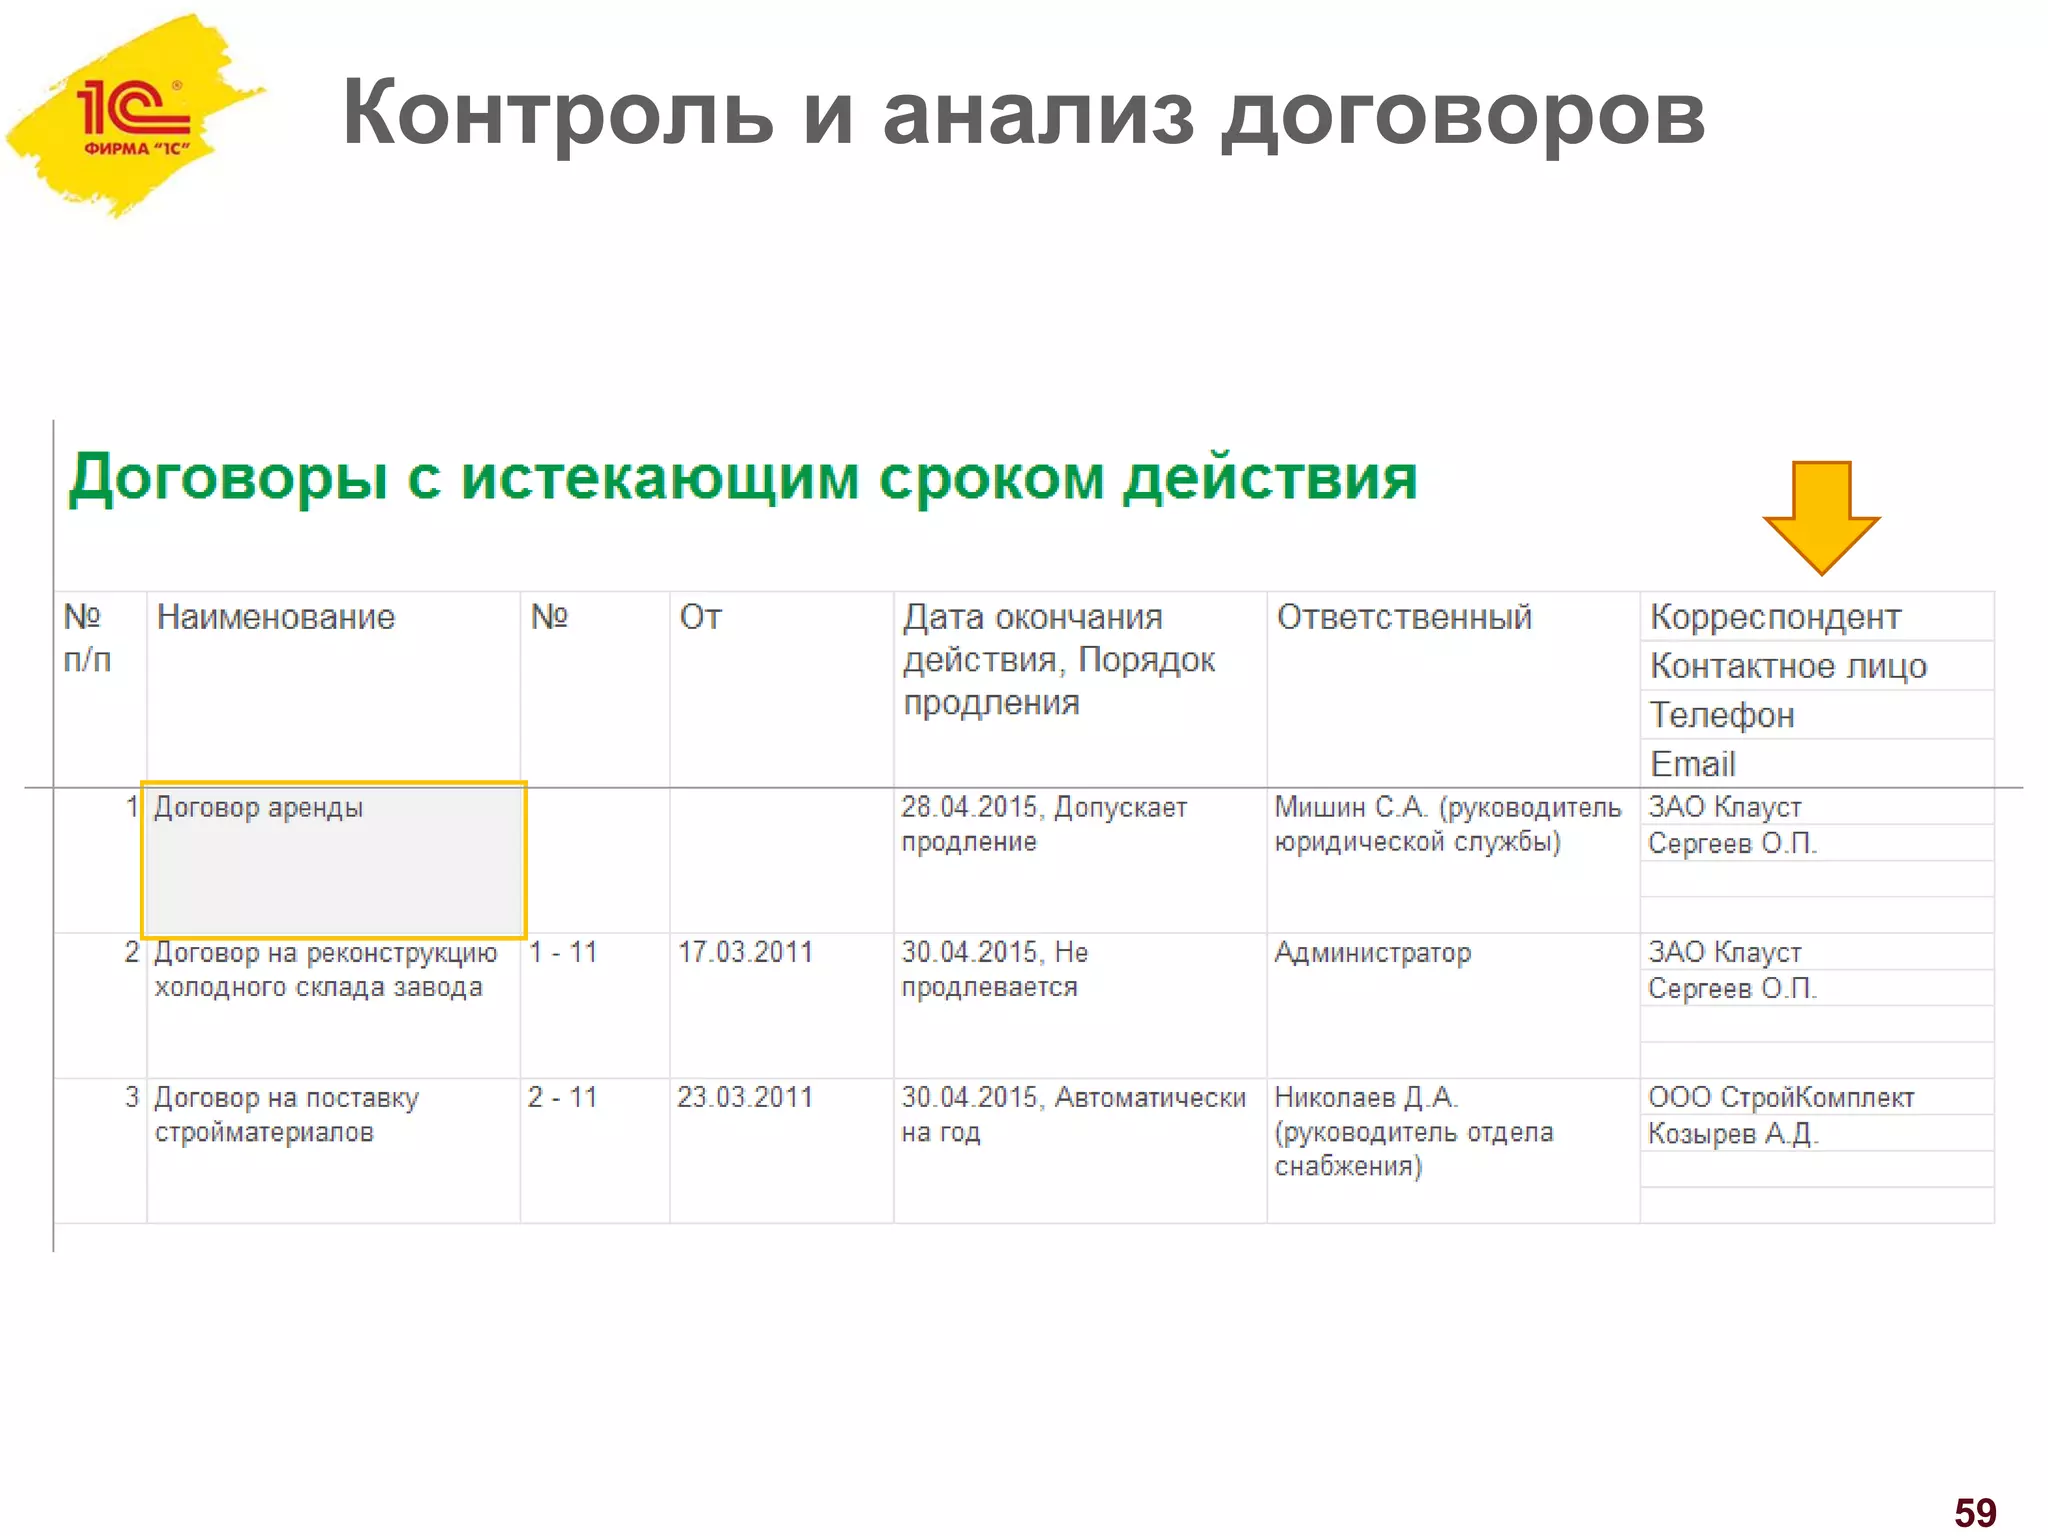Viewport: 2048px width, 1536px height.
Task: Click the "От" column header
Action: point(781,689)
